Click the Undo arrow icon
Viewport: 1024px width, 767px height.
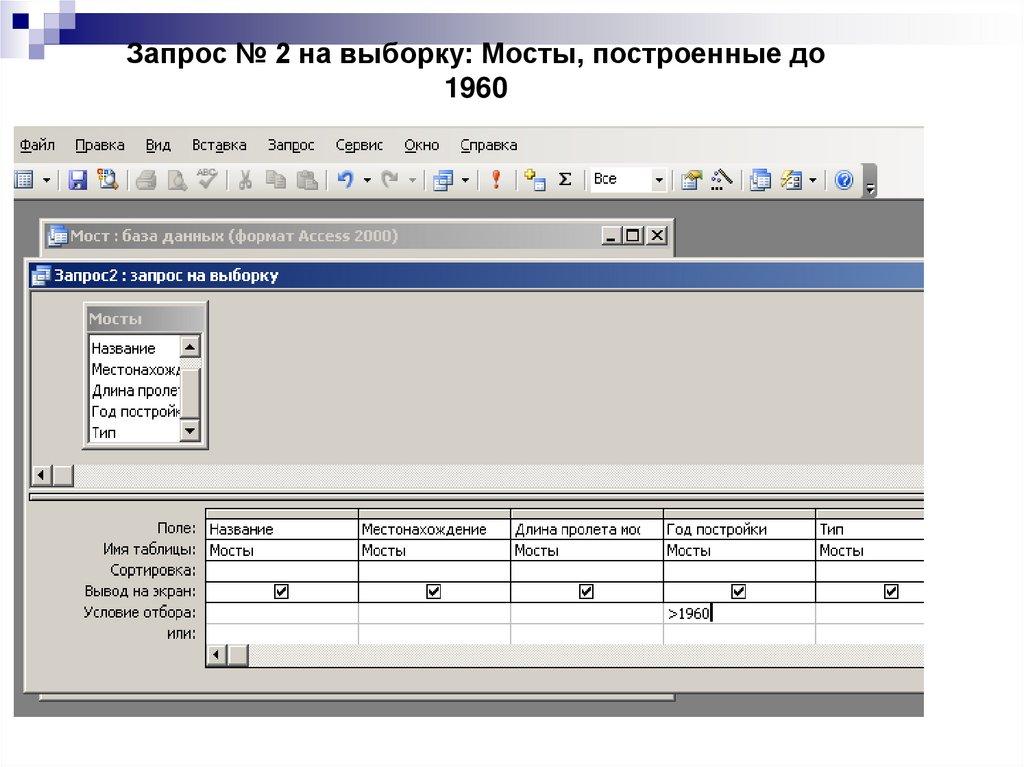click(345, 180)
